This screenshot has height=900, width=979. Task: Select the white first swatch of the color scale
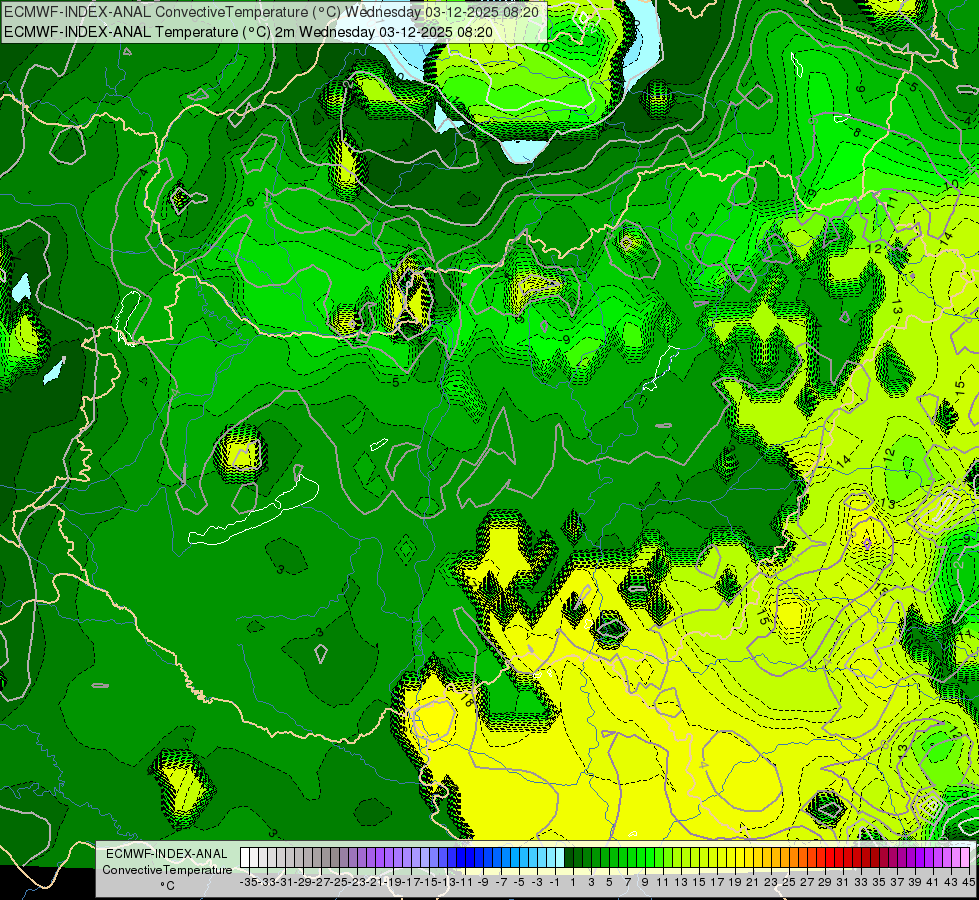coord(245,858)
